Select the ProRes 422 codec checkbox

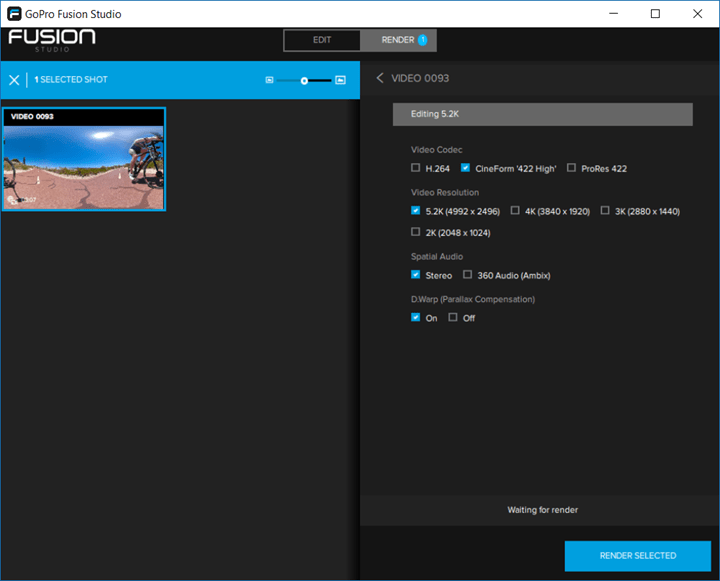[571, 168]
